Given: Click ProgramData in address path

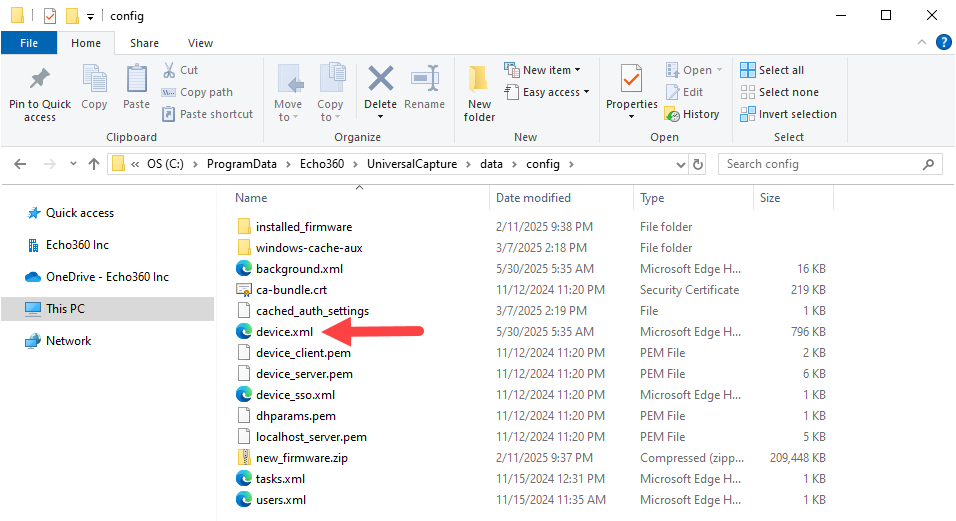Looking at the screenshot, I should [x=241, y=164].
